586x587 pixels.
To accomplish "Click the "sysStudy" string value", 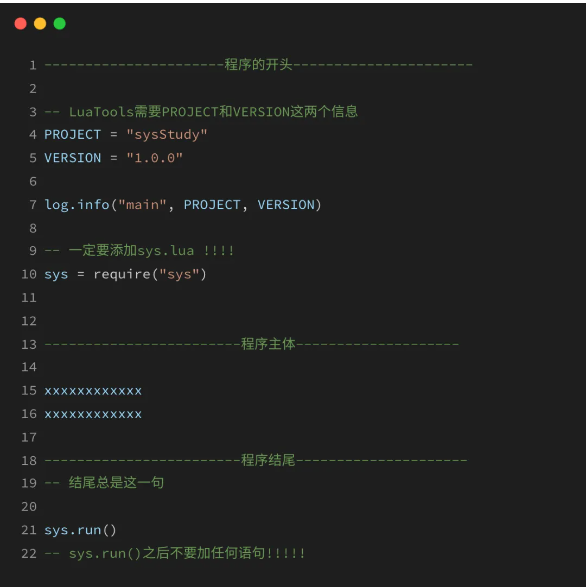I will tap(167, 135).
